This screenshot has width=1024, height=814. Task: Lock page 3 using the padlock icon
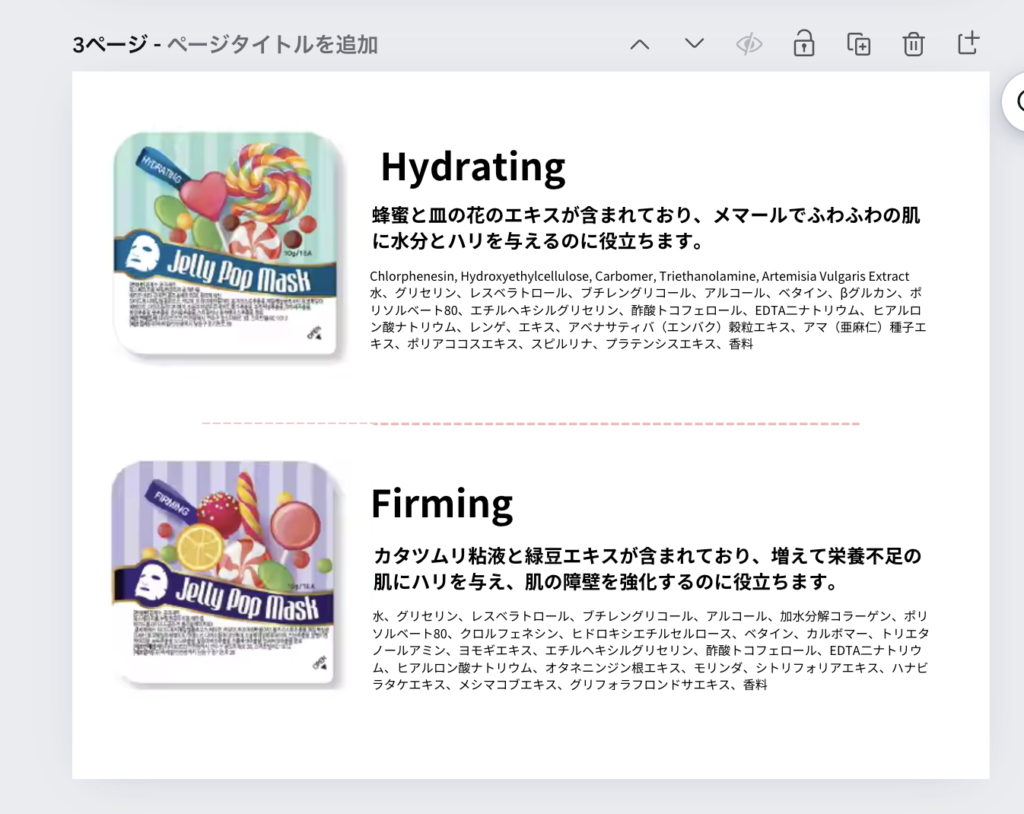(803, 44)
